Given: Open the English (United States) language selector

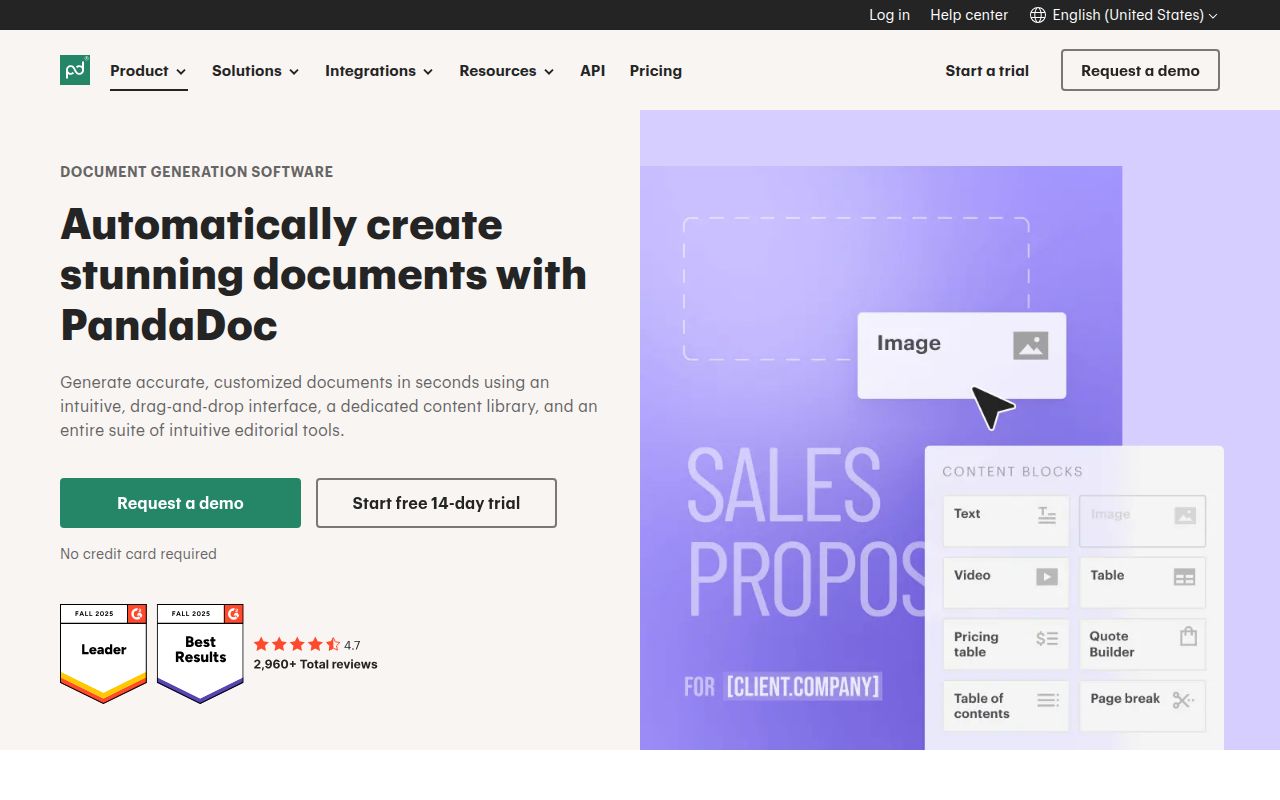Looking at the screenshot, I should pos(1124,15).
